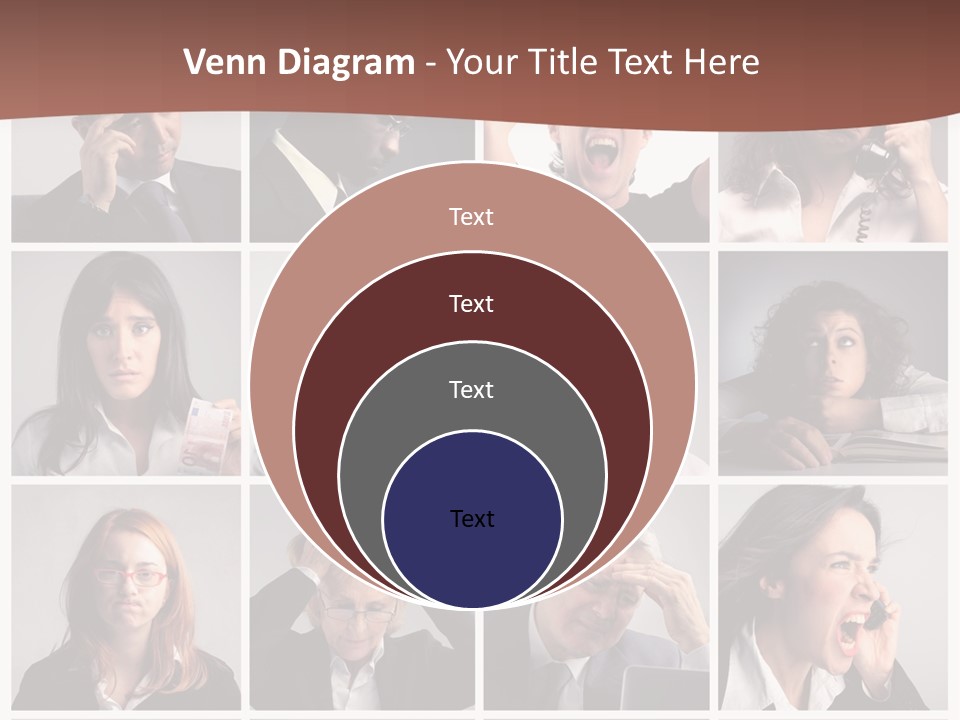Viewport: 960px width, 720px height.
Task: Click the photo of man in suit on phone
Action: click(x=126, y=178)
